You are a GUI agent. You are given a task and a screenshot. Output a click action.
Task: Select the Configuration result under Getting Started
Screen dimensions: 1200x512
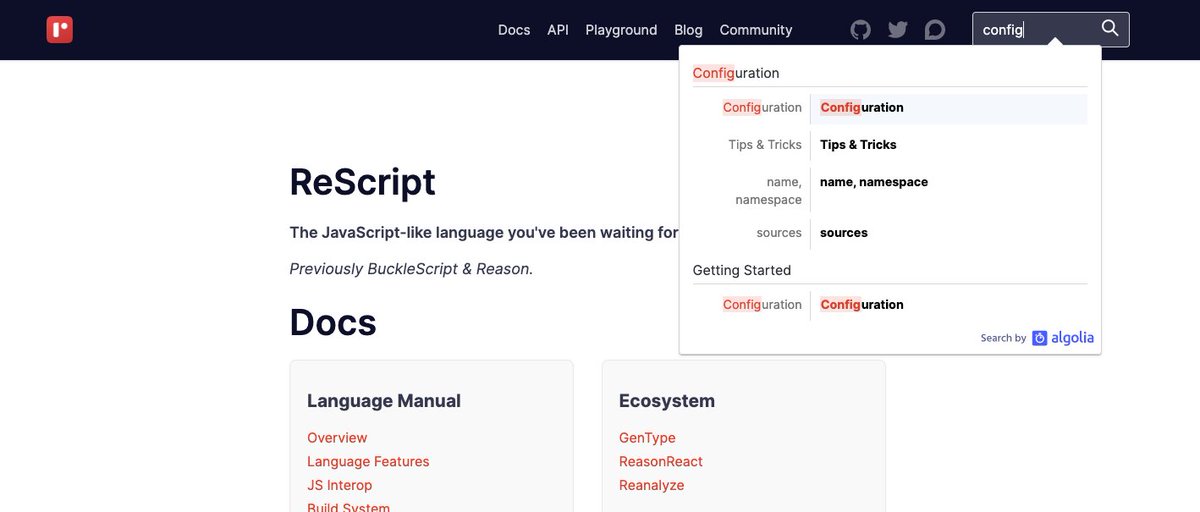point(890,305)
